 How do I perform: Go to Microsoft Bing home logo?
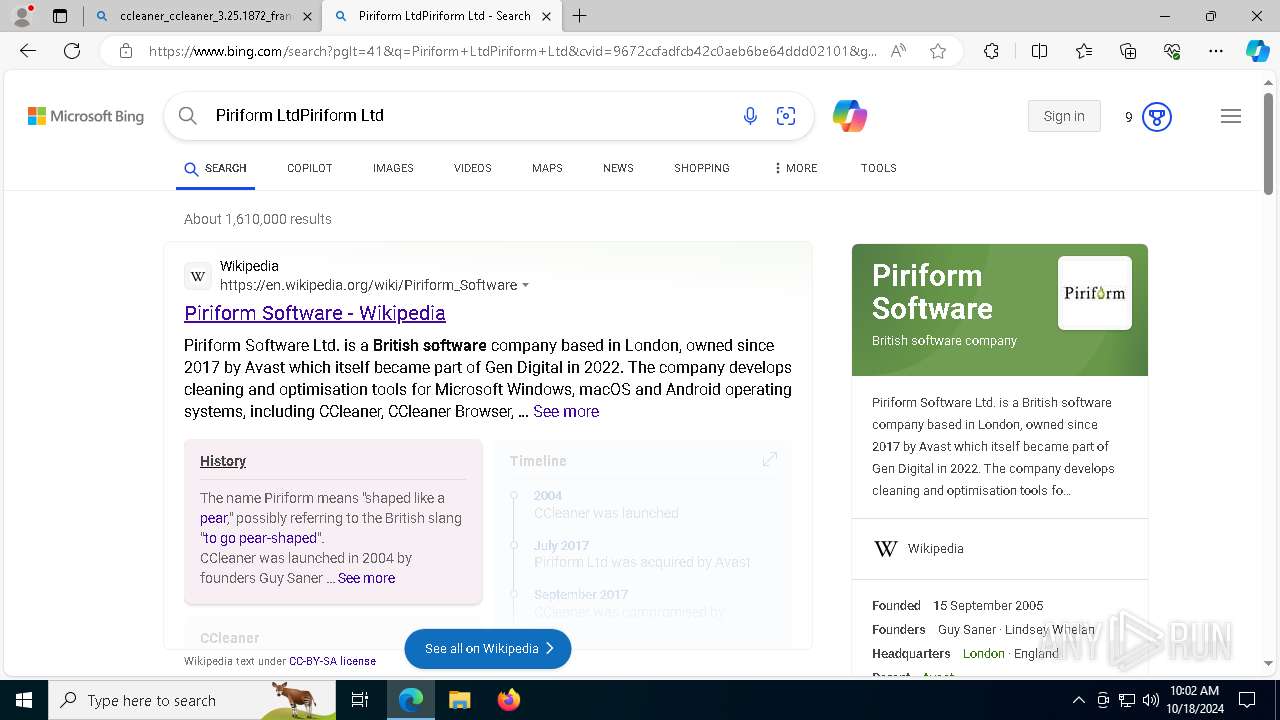[x=86, y=116]
